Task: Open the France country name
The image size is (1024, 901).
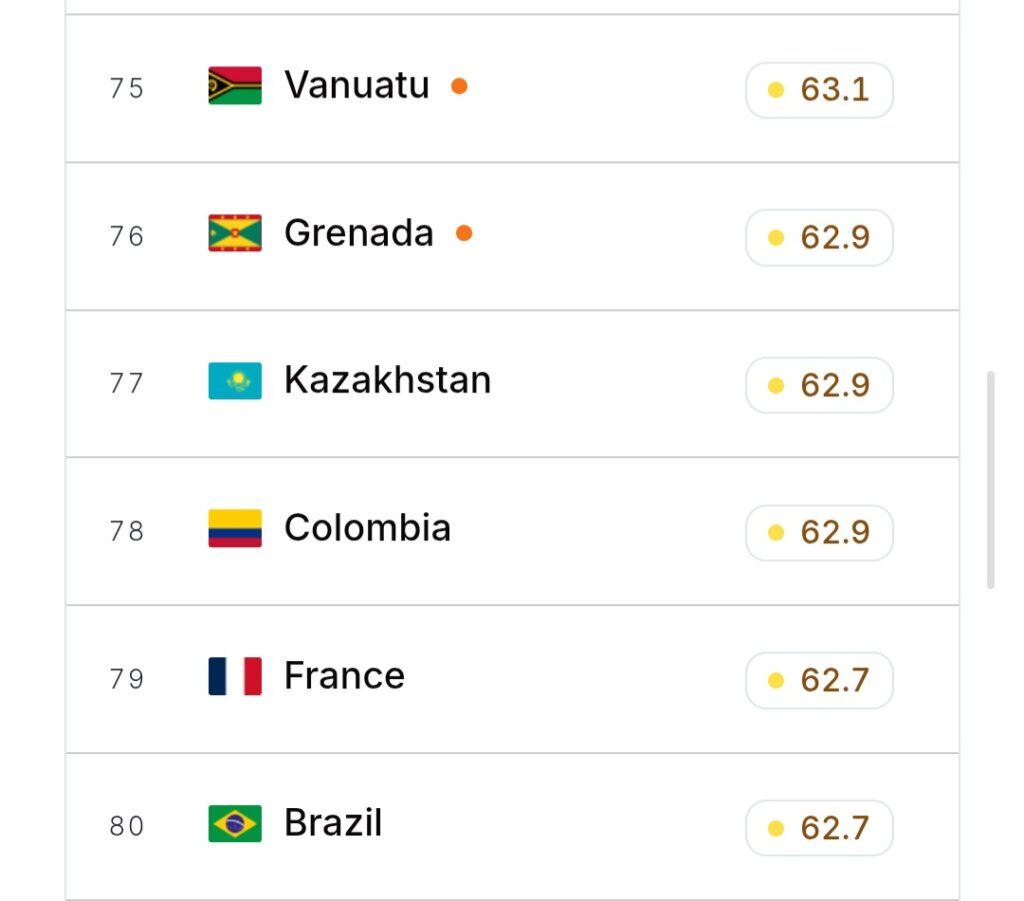Action: click(344, 675)
